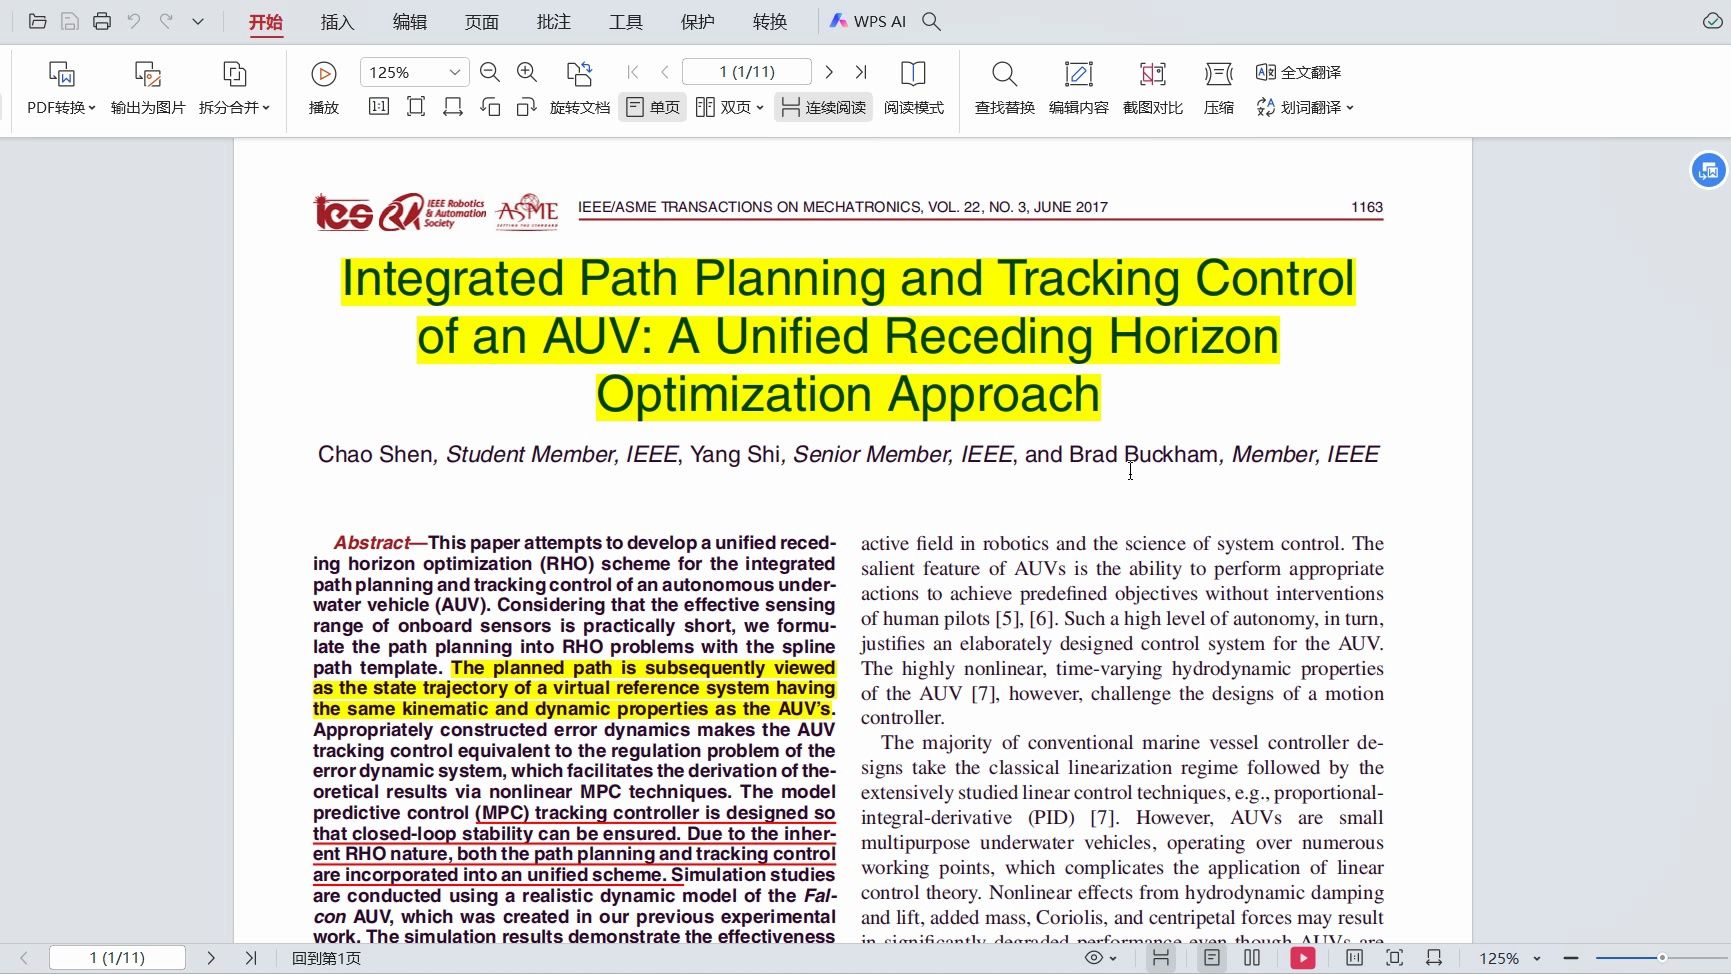
Task: Rotate page counterclockwise icon
Action: pos(490,106)
